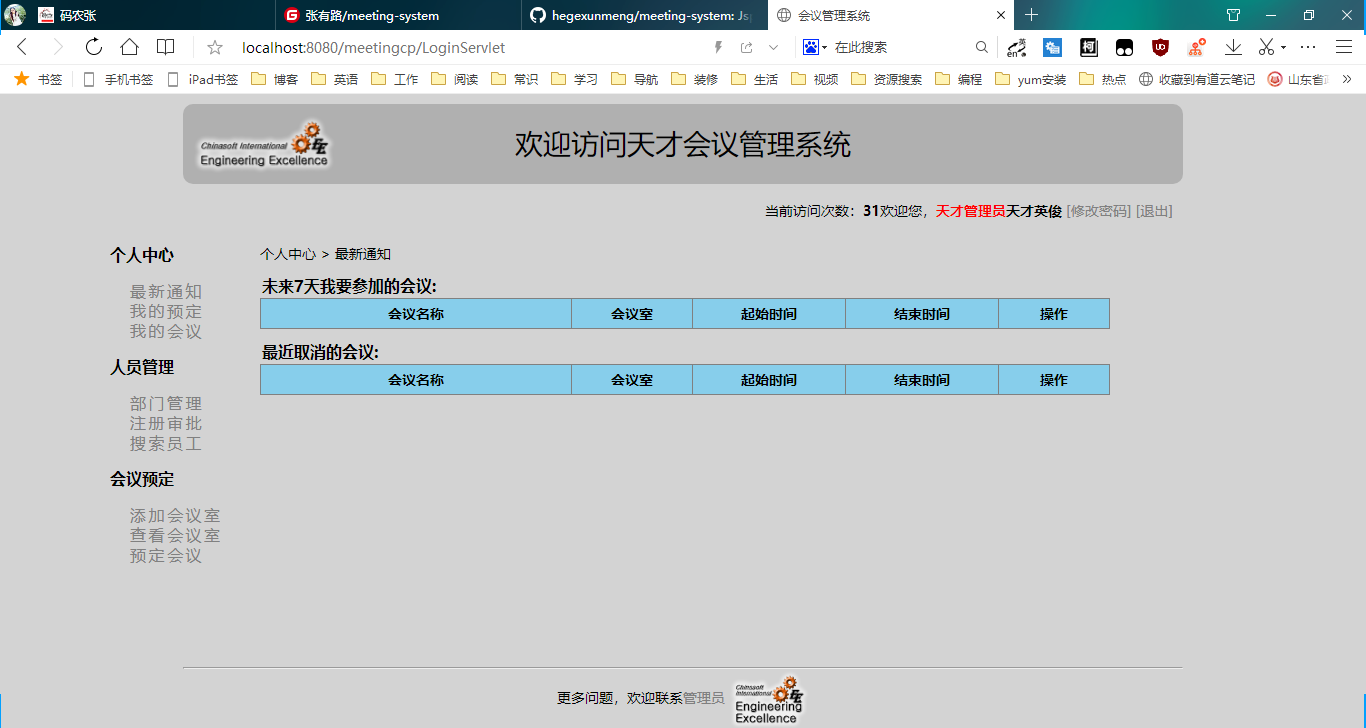Open the browser hamburger menu
1366x728 pixels.
pos(1344,46)
